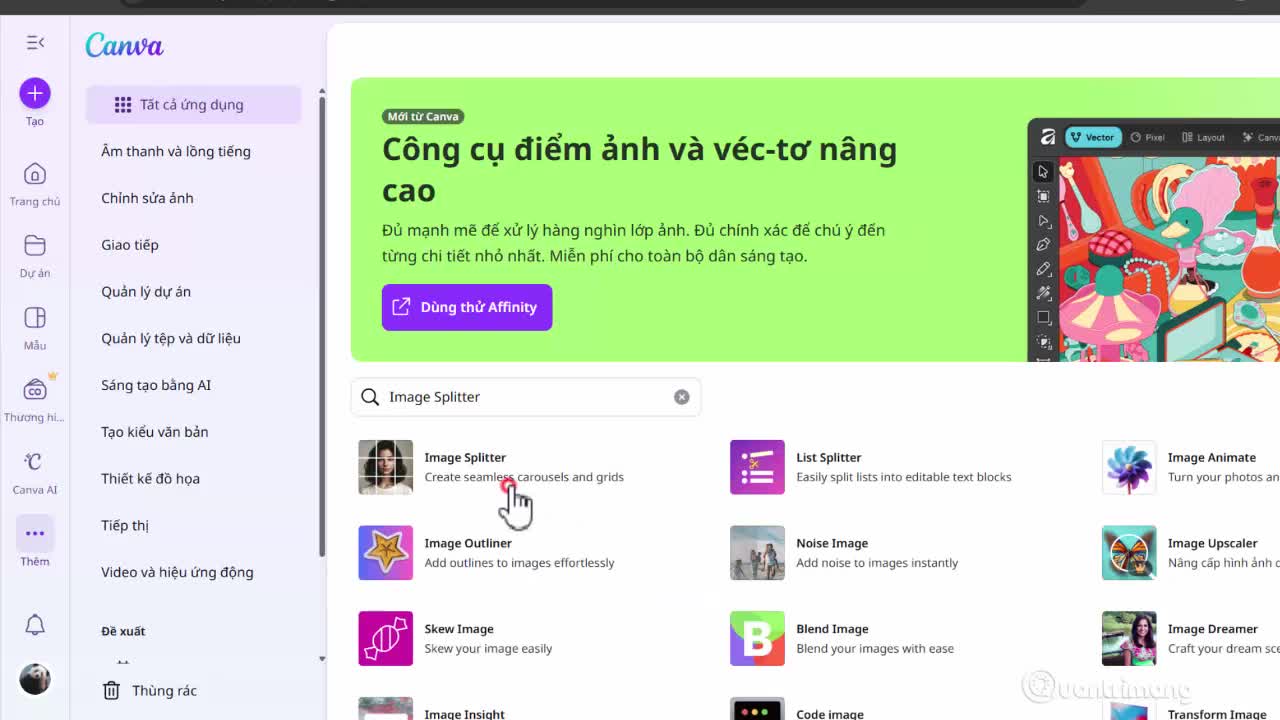The height and width of the screenshot is (720, 1280).
Task: Click the Image Outliner title text
Action: point(468,543)
